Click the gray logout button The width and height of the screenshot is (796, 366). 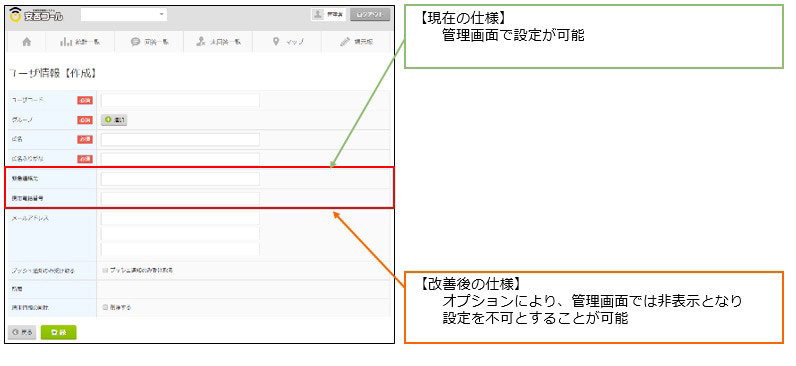[370, 15]
